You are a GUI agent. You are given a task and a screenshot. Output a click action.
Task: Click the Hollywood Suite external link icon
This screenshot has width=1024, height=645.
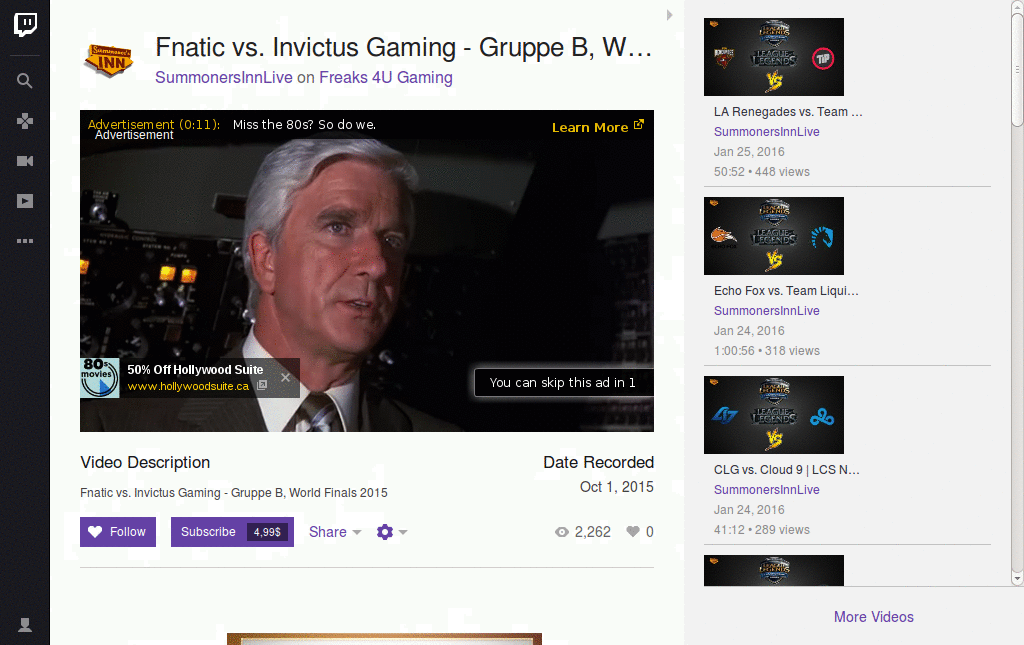(x=262, y=385)
